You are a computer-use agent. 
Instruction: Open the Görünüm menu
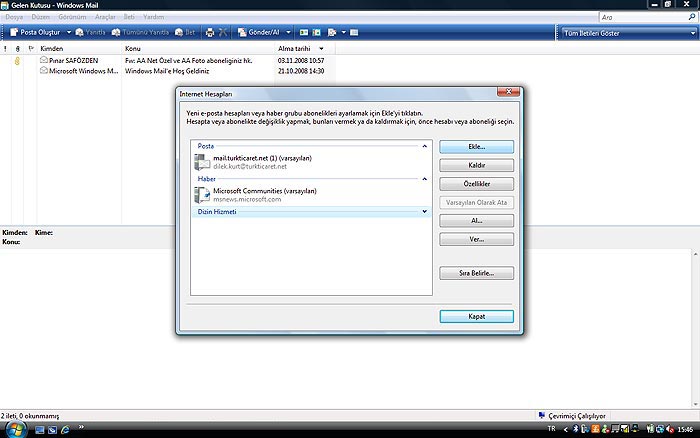click(72, 17)
